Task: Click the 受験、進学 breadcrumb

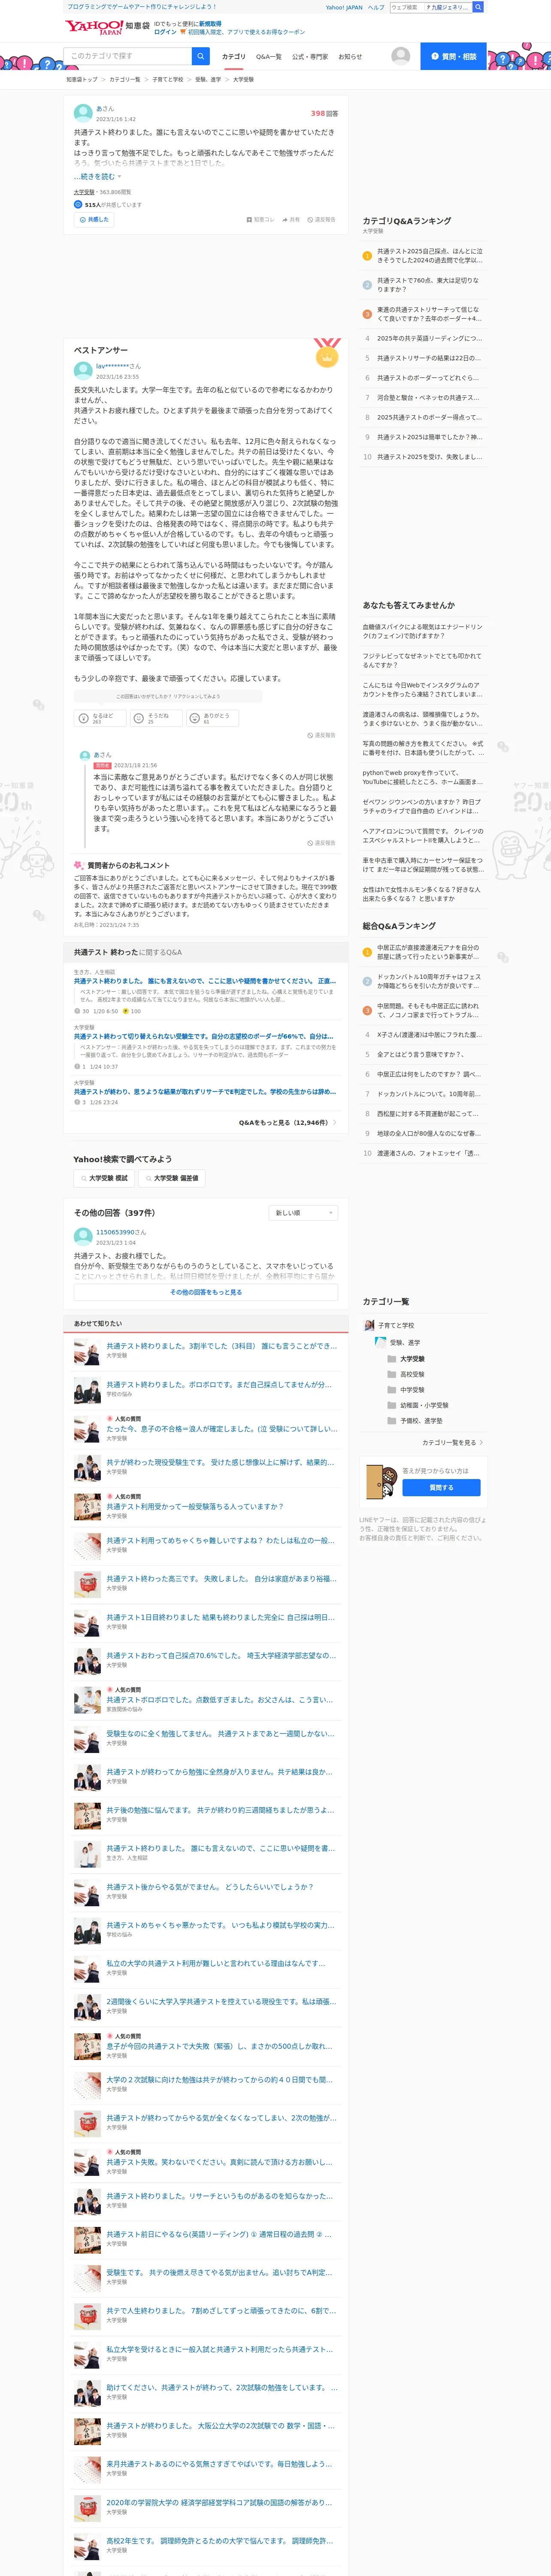Action: [x=208, y=79]
